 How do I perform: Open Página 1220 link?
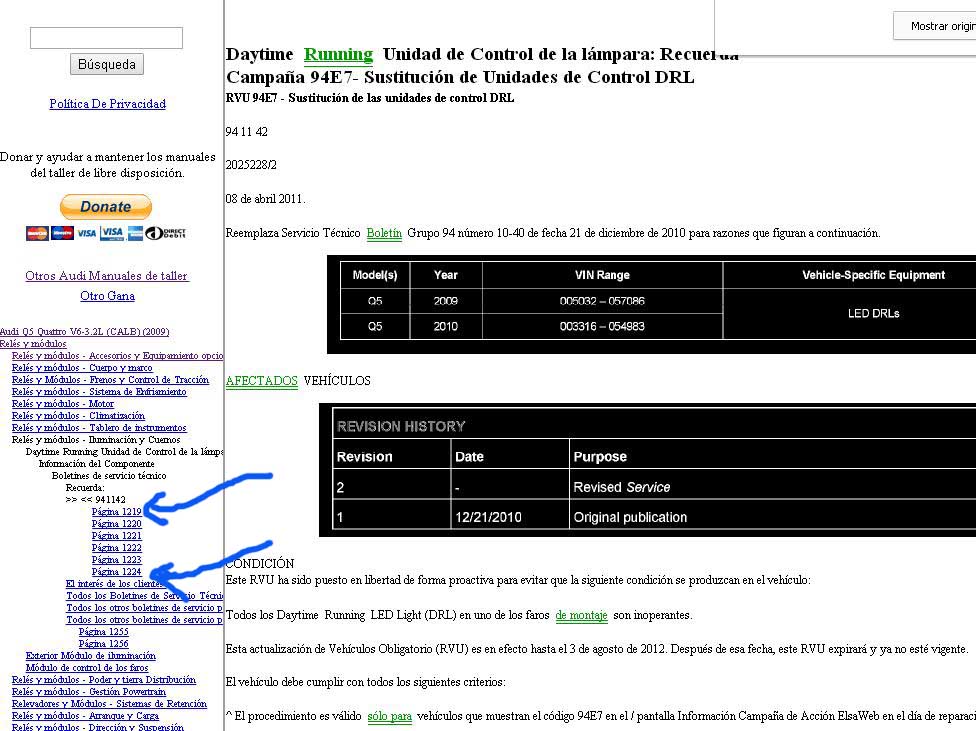click(x=116, y=524)
